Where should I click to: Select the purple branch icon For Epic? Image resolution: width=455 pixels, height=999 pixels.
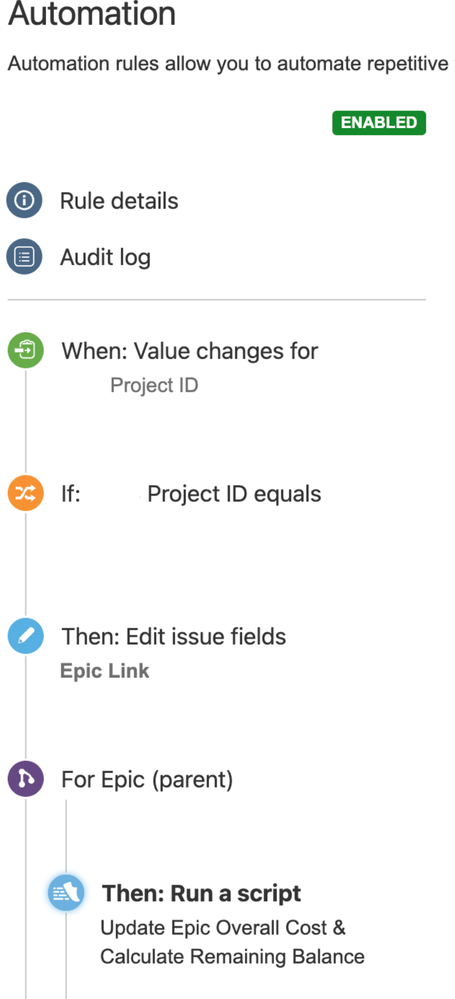pos(25,779)
